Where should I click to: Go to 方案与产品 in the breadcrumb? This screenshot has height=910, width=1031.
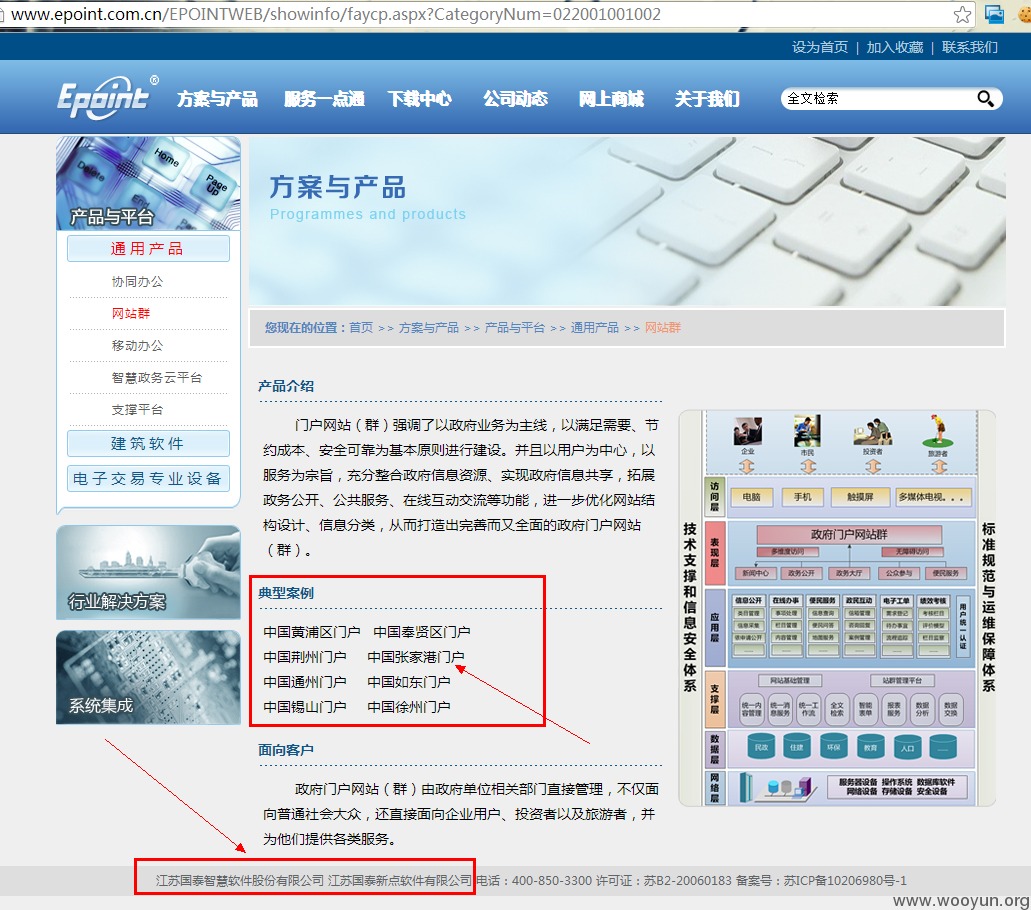(429, 327)
